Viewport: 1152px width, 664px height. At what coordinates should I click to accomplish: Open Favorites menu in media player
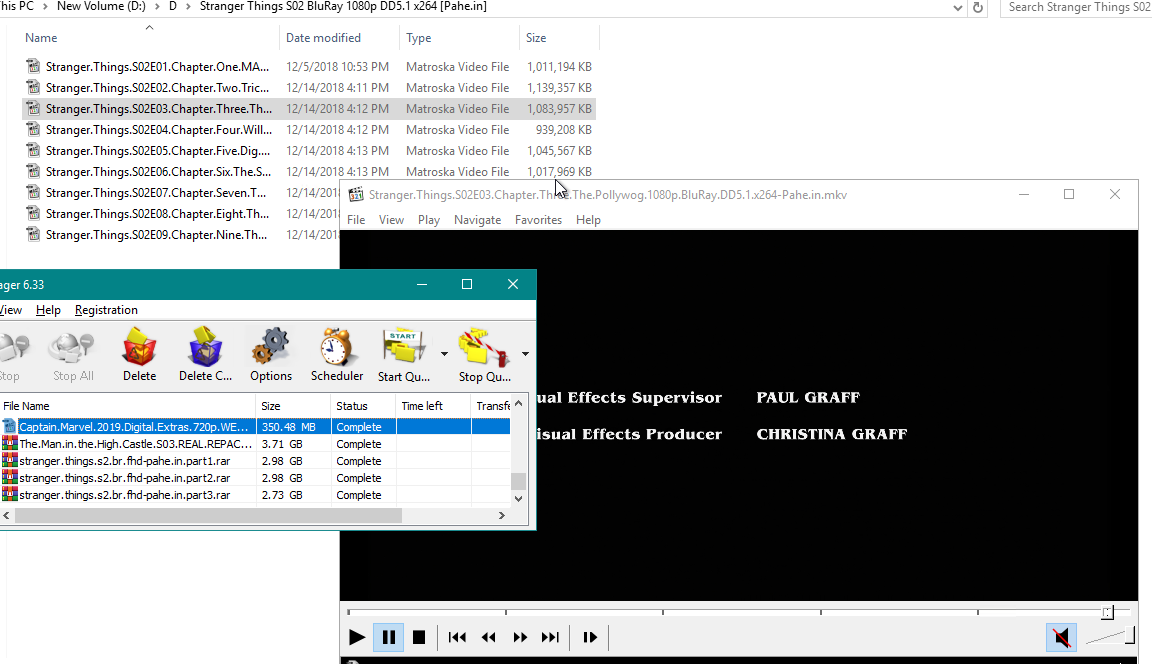[538, 220]
